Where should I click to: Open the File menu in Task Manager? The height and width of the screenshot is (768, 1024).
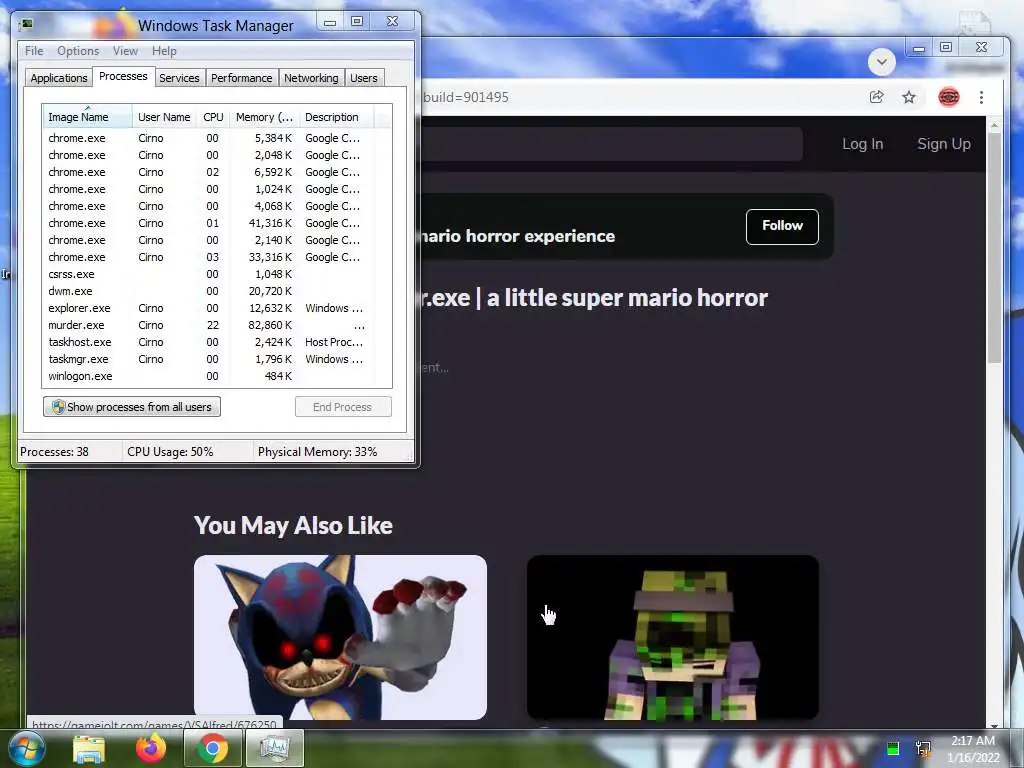(34, 51)
